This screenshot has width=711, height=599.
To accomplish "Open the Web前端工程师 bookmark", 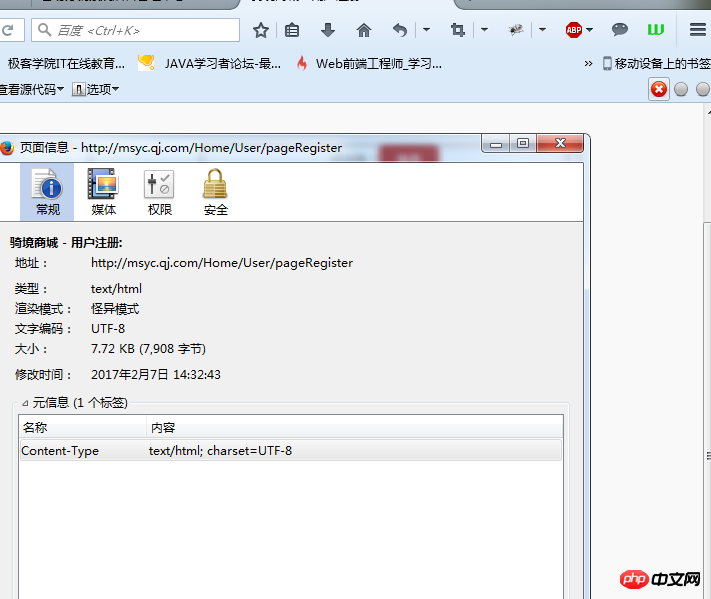I will tap(370, 63).
